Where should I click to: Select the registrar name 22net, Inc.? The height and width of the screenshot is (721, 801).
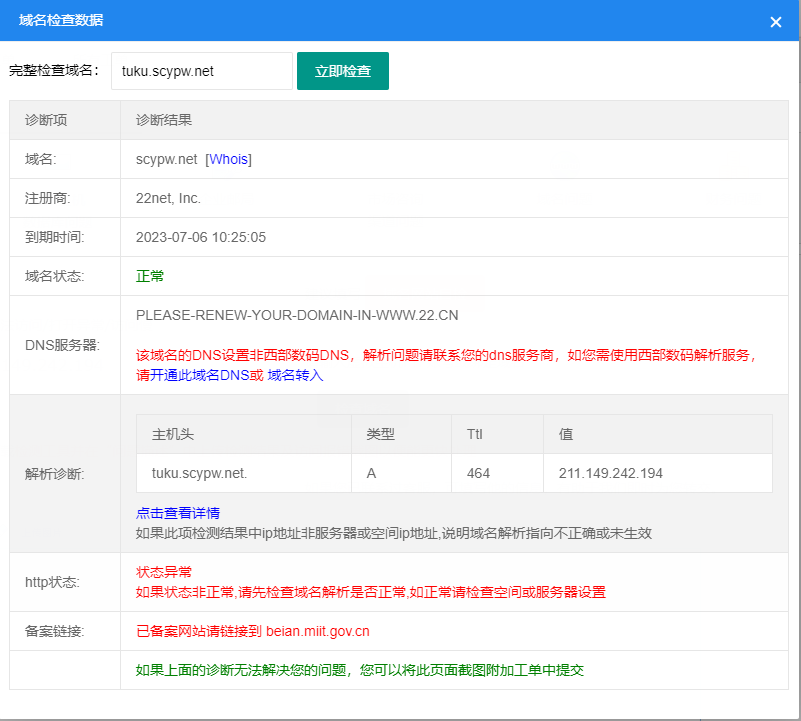pos(168,198)
